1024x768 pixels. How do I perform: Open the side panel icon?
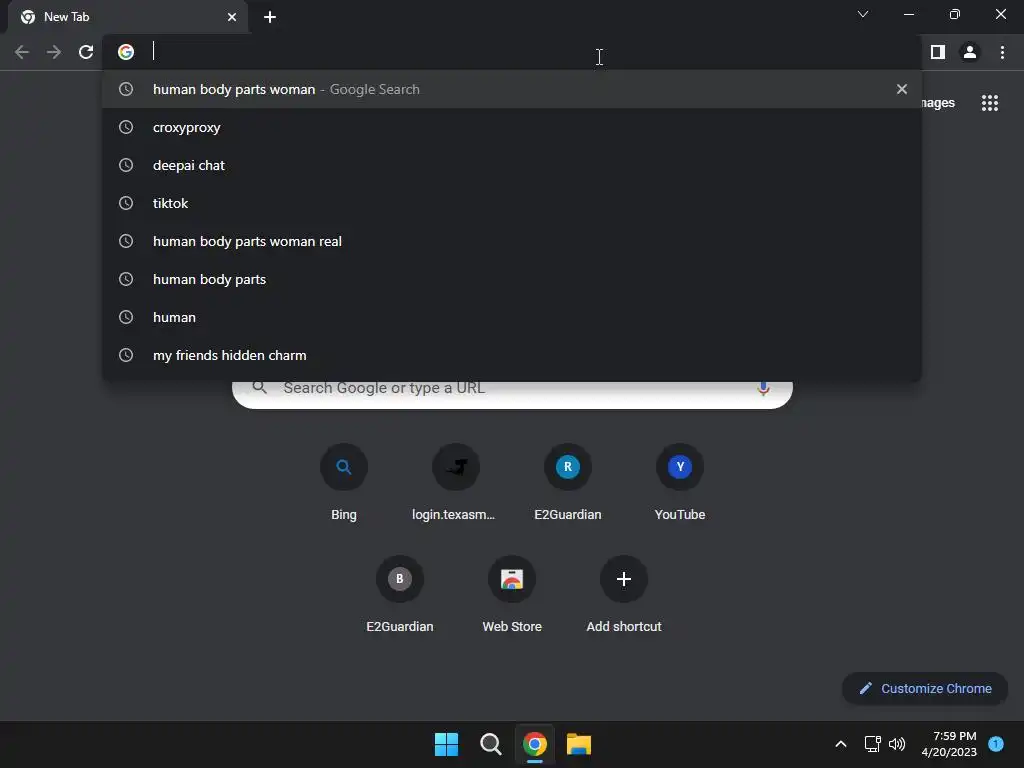(938, 52)
